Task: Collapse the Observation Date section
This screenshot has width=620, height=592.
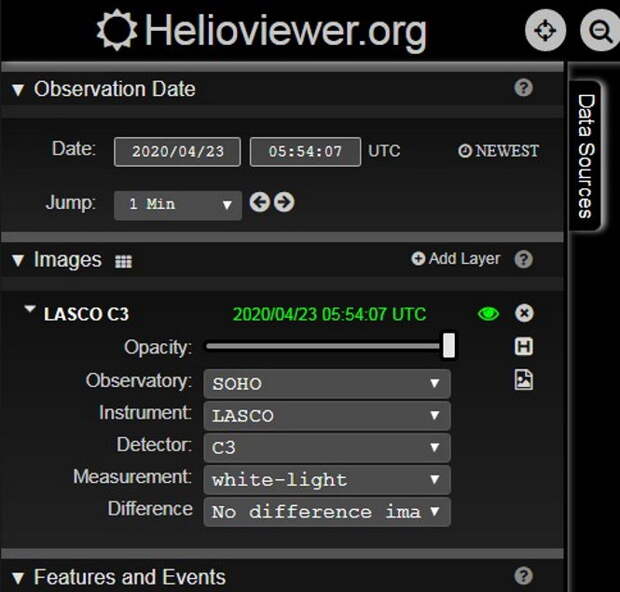Action: click(18, 90)
